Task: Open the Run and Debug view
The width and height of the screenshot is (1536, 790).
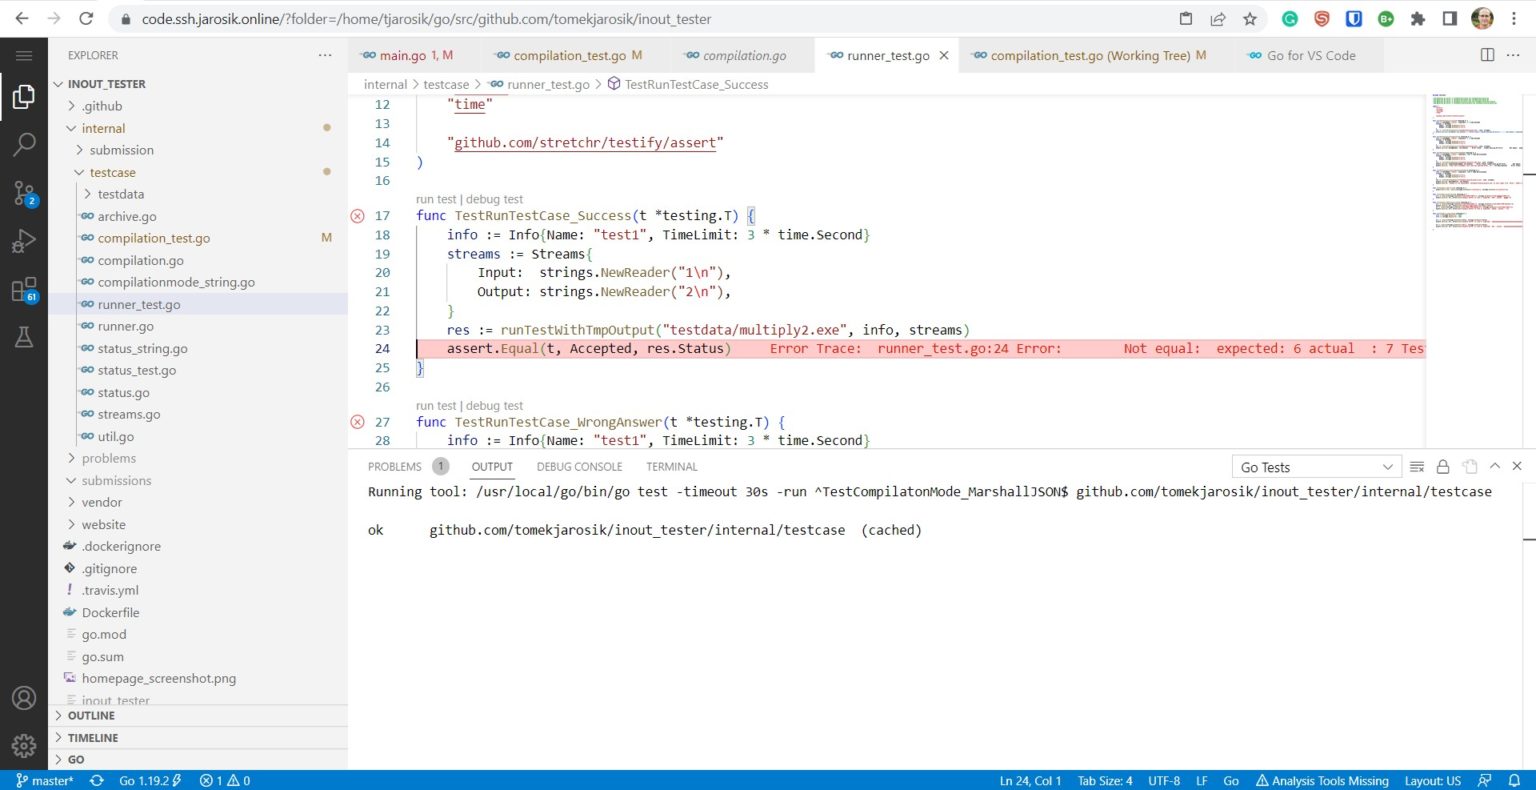Action: 24,240
